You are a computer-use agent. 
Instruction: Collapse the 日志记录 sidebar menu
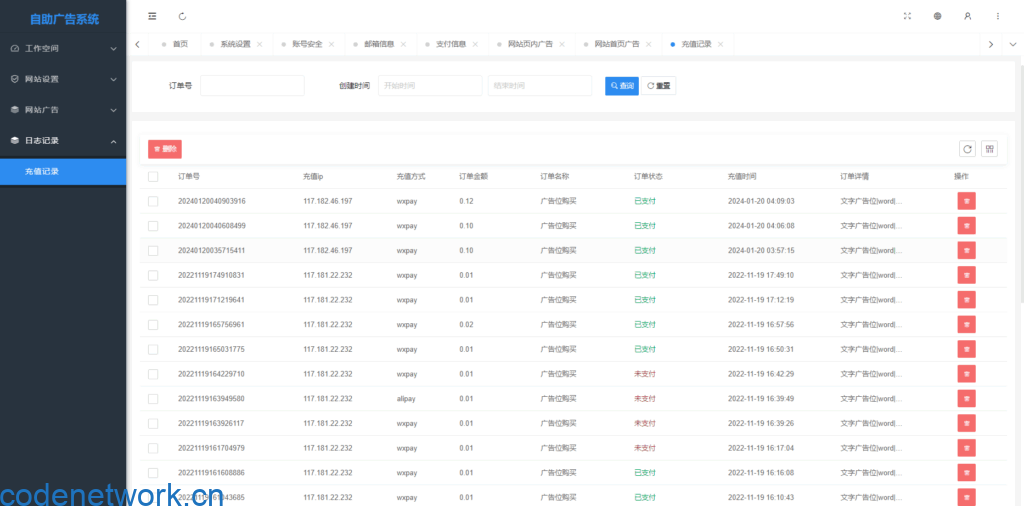[x=63, y=141]
